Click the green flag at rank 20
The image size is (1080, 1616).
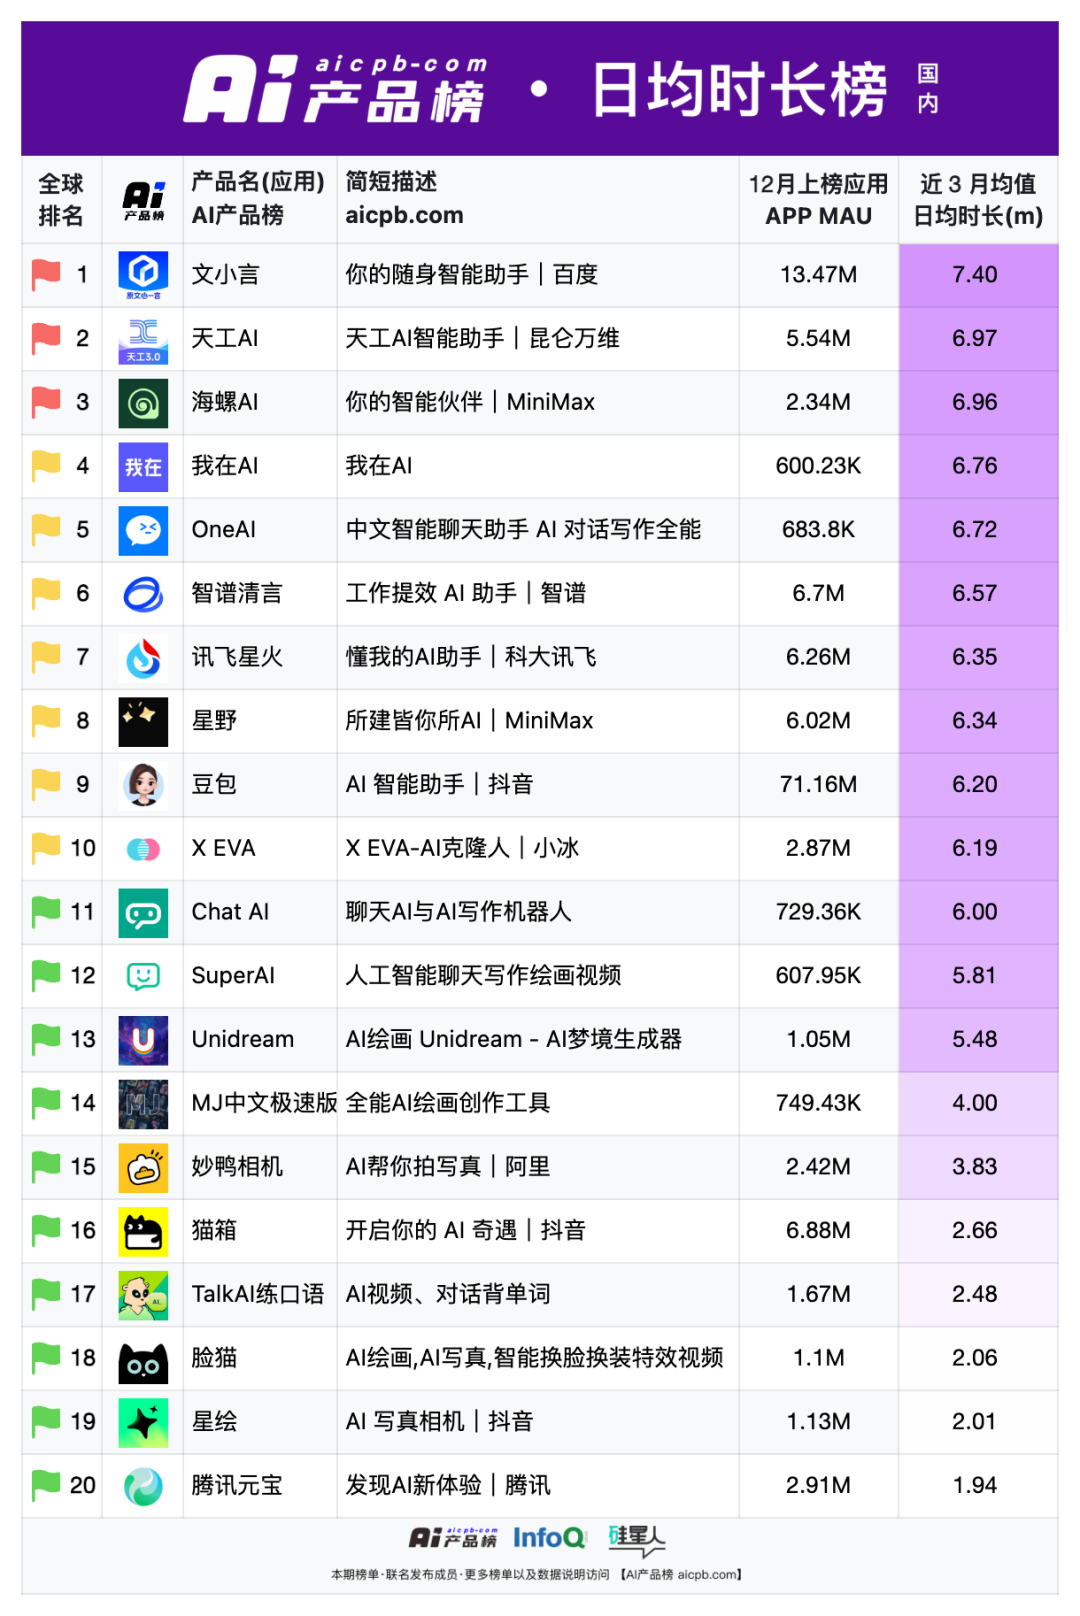tap(46, 1485)
